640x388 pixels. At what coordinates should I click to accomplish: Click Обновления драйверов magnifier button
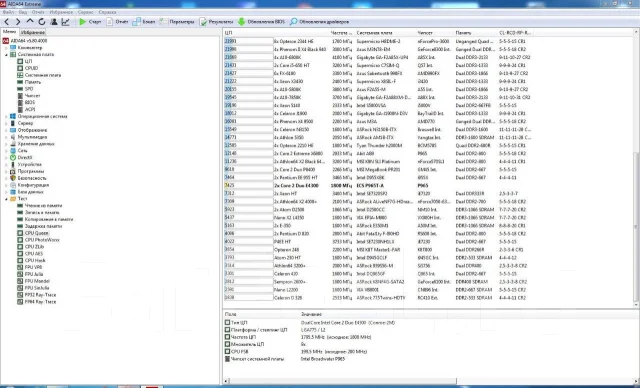coord(319,22)
